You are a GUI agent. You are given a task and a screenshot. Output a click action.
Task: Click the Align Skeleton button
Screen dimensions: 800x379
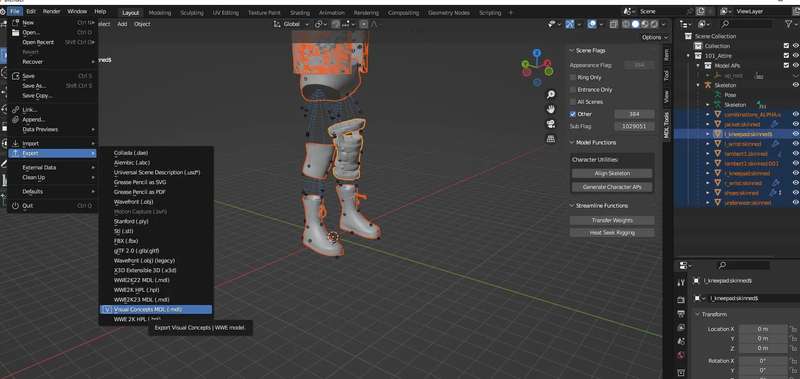pos(612,173)
